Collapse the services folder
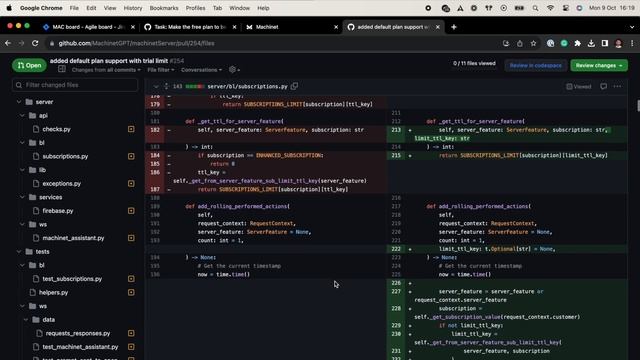The image size is (640, 360). (22, 197)
